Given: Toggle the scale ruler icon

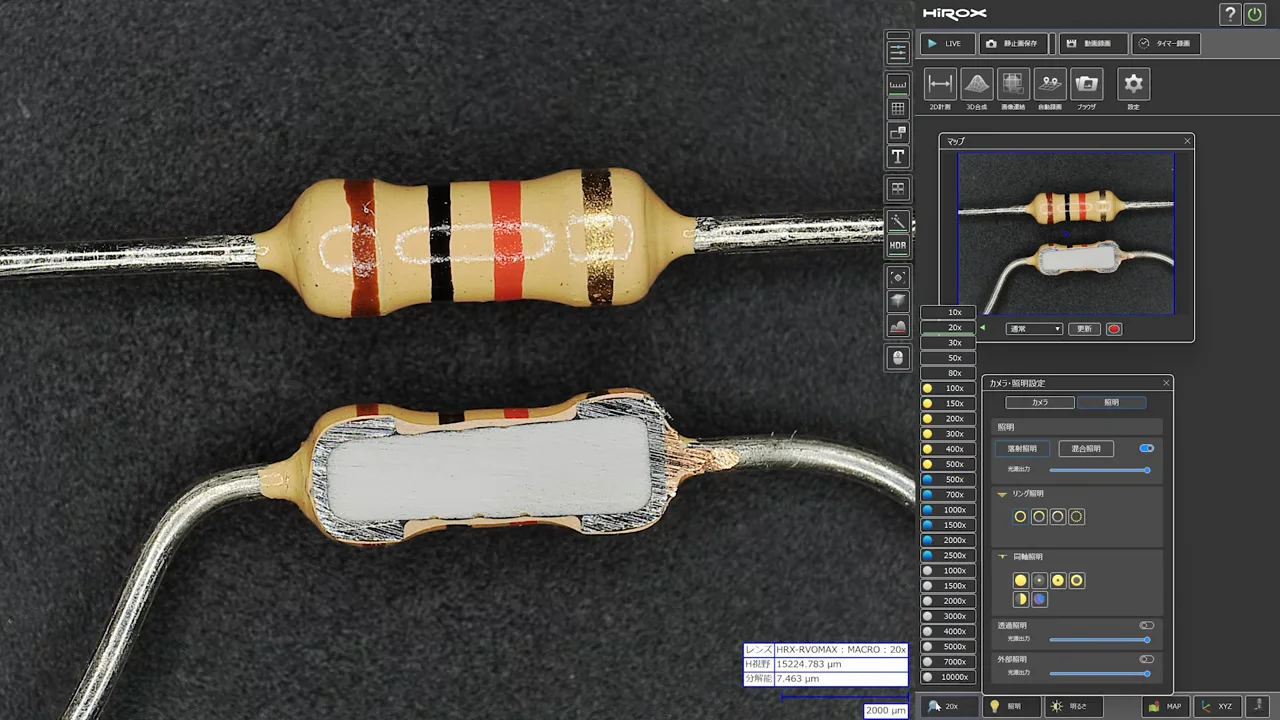Looking at the screenshot, I should 898,84.
